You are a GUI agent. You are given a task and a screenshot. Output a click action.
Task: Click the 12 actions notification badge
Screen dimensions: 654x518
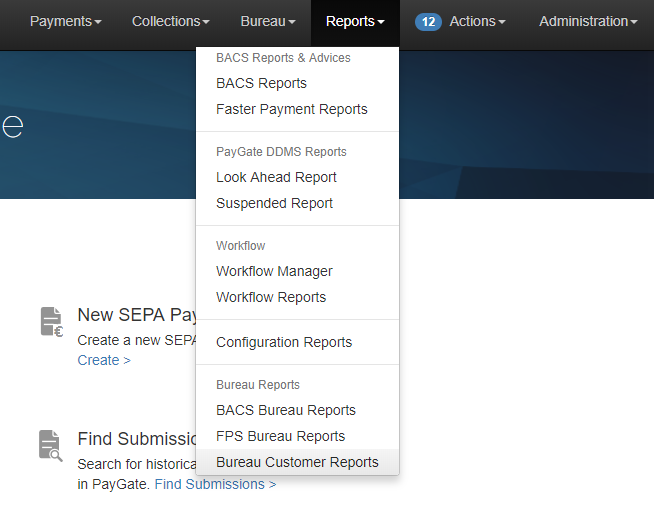coord(428,22)
